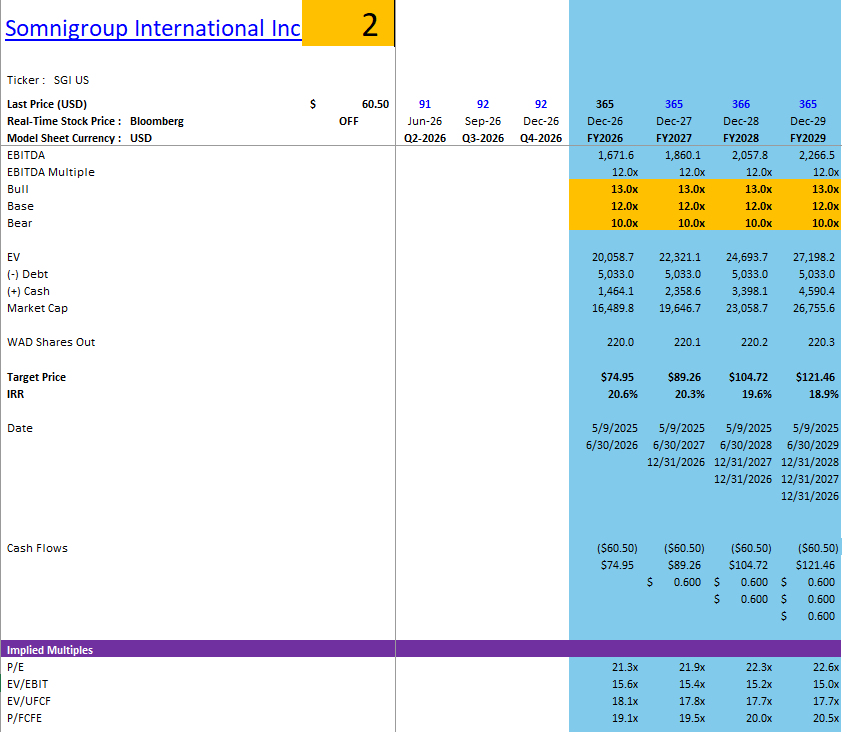
Task: Click FY2029 target price $121.46 in Target Price row
Action: coord(815,377)
